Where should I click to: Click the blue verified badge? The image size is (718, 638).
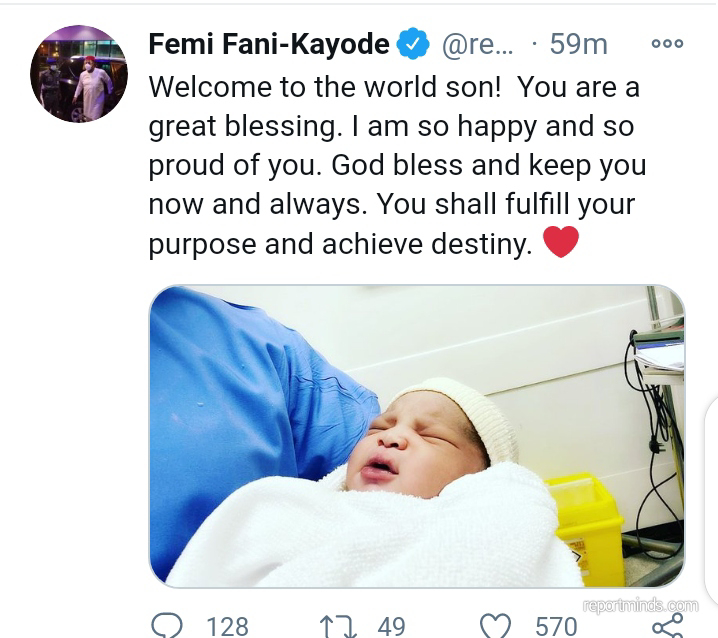[413, 44]
